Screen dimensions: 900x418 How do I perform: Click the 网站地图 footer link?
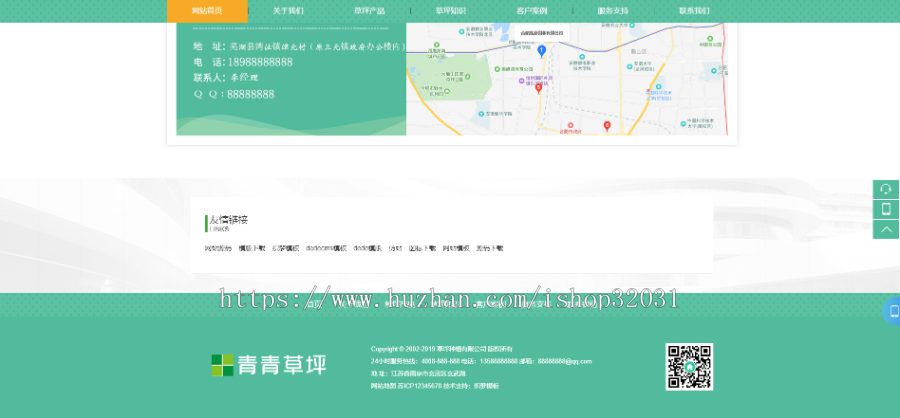[x=383, y=386]
